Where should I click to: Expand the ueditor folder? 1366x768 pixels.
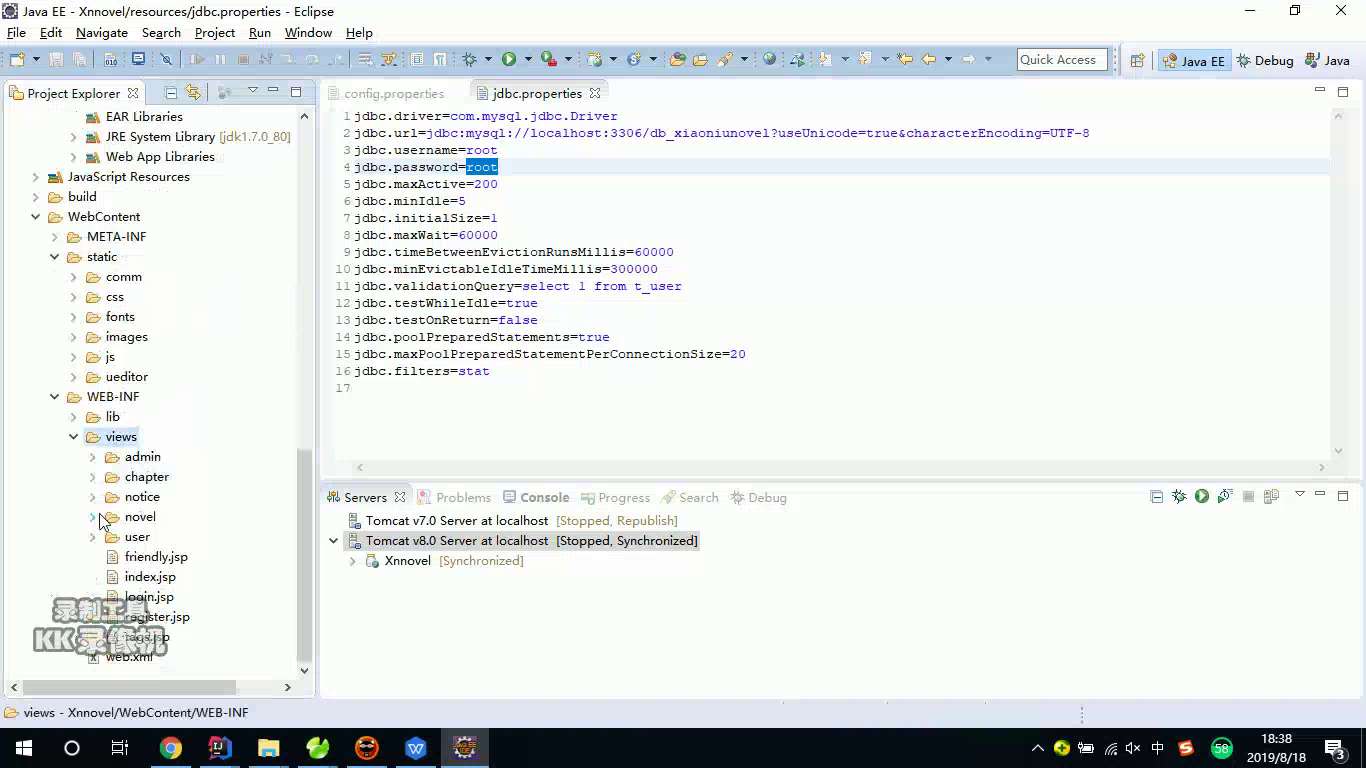pos(74,377)
